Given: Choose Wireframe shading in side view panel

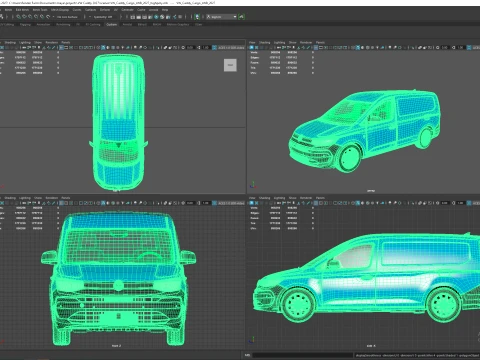Looking at the screenshot, I should 352,203.
